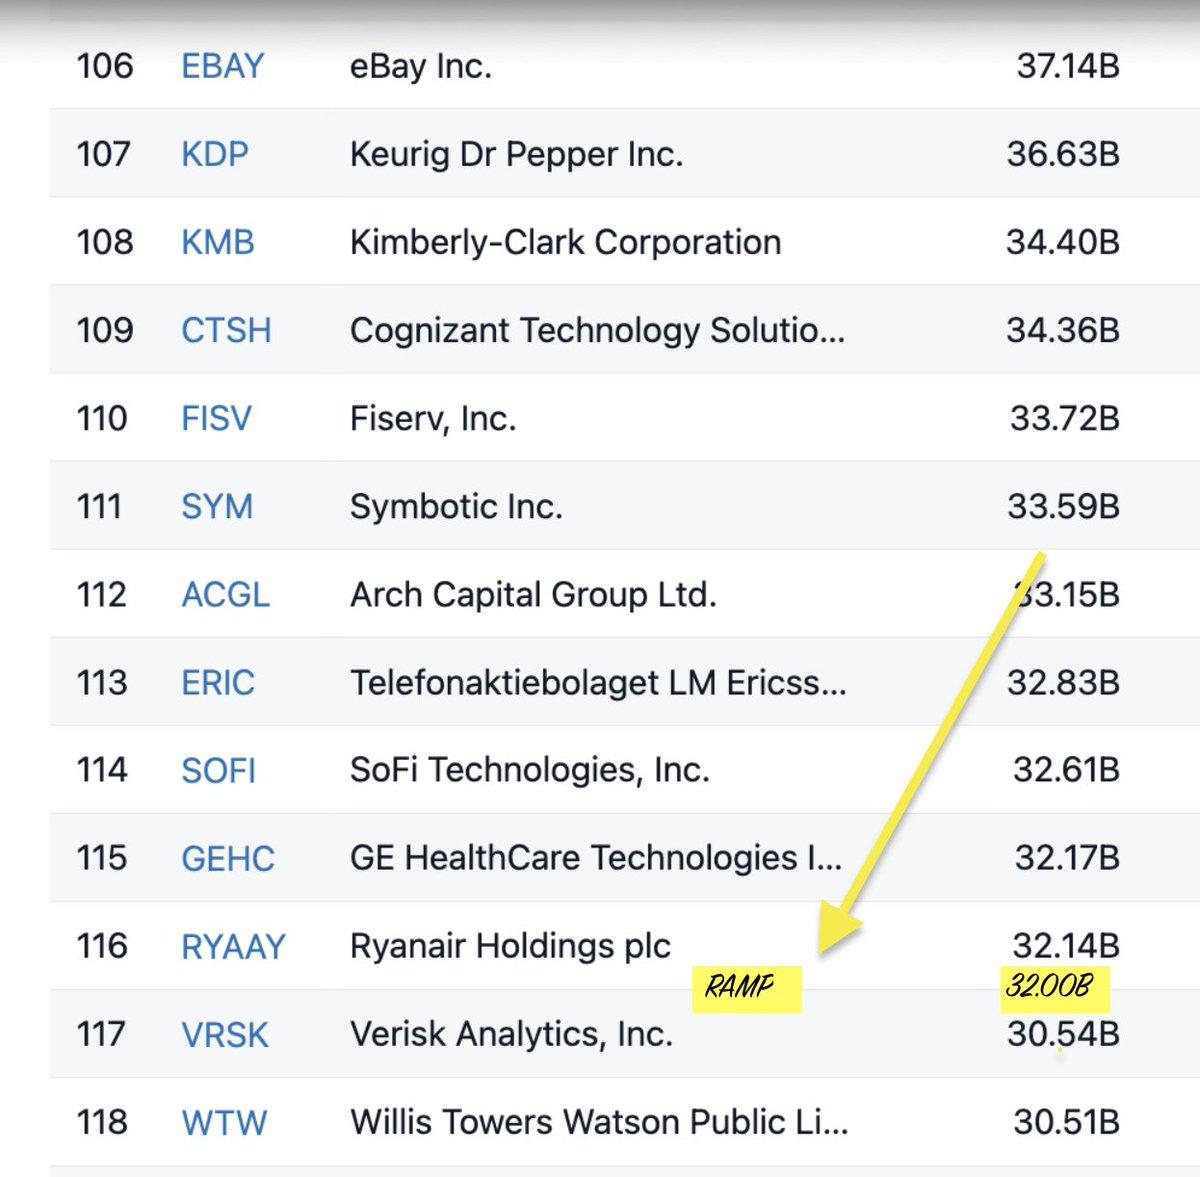Open the RYAAY ticker link
This screenshot has width=1200, height=1177.
coord(233,946)
